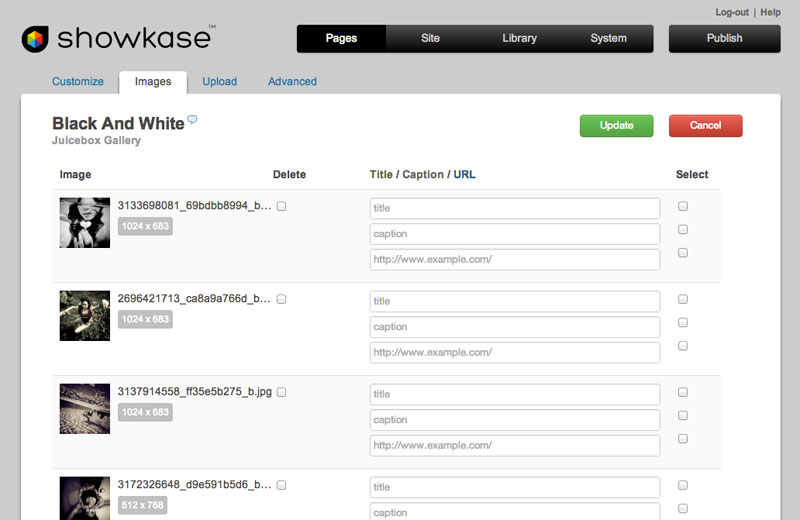This screenshot has height=520, width=800.
Task: Tick caption Select checkbox for 3137914558 row
Action: 683,415
